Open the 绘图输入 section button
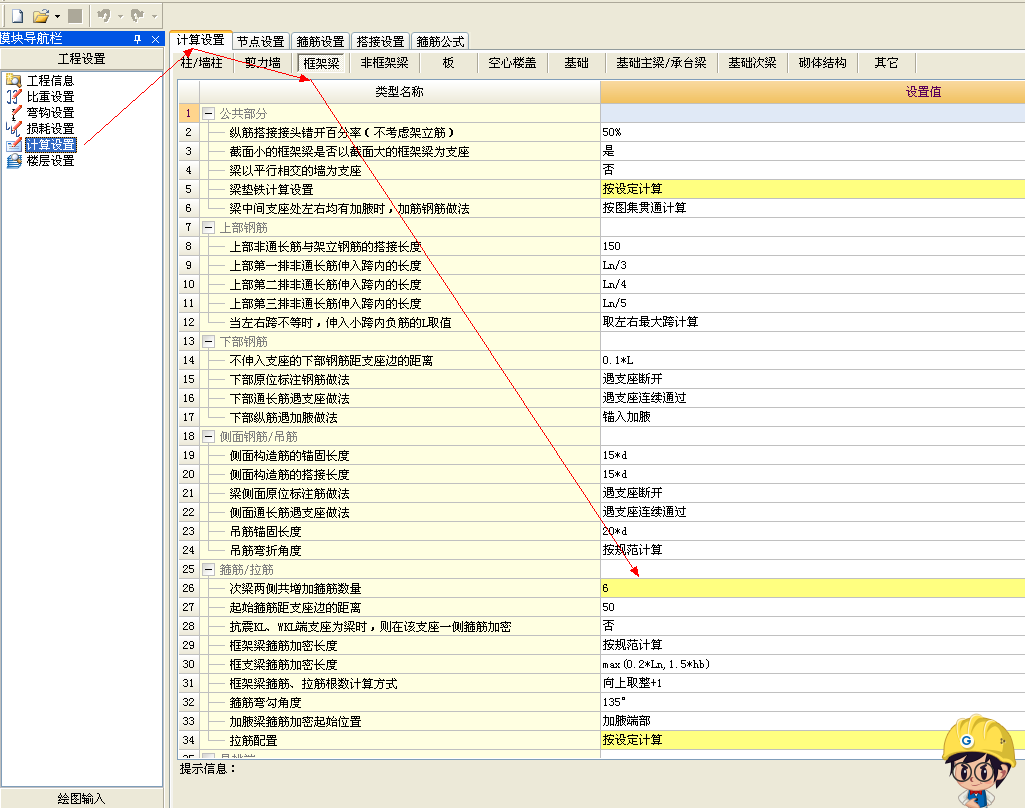 point(82,798)
